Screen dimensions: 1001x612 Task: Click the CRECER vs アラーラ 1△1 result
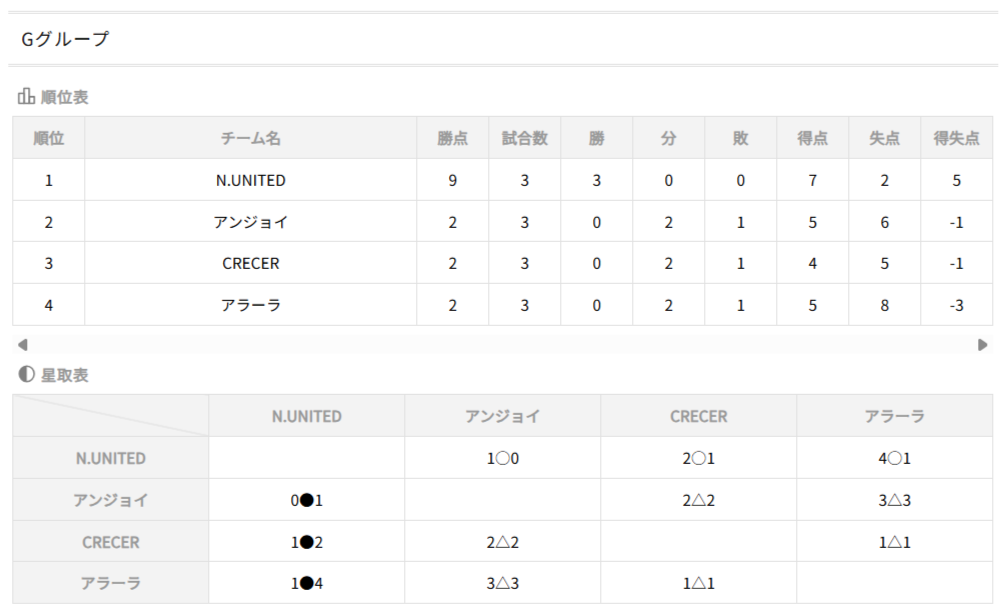(x=894, y=543)
